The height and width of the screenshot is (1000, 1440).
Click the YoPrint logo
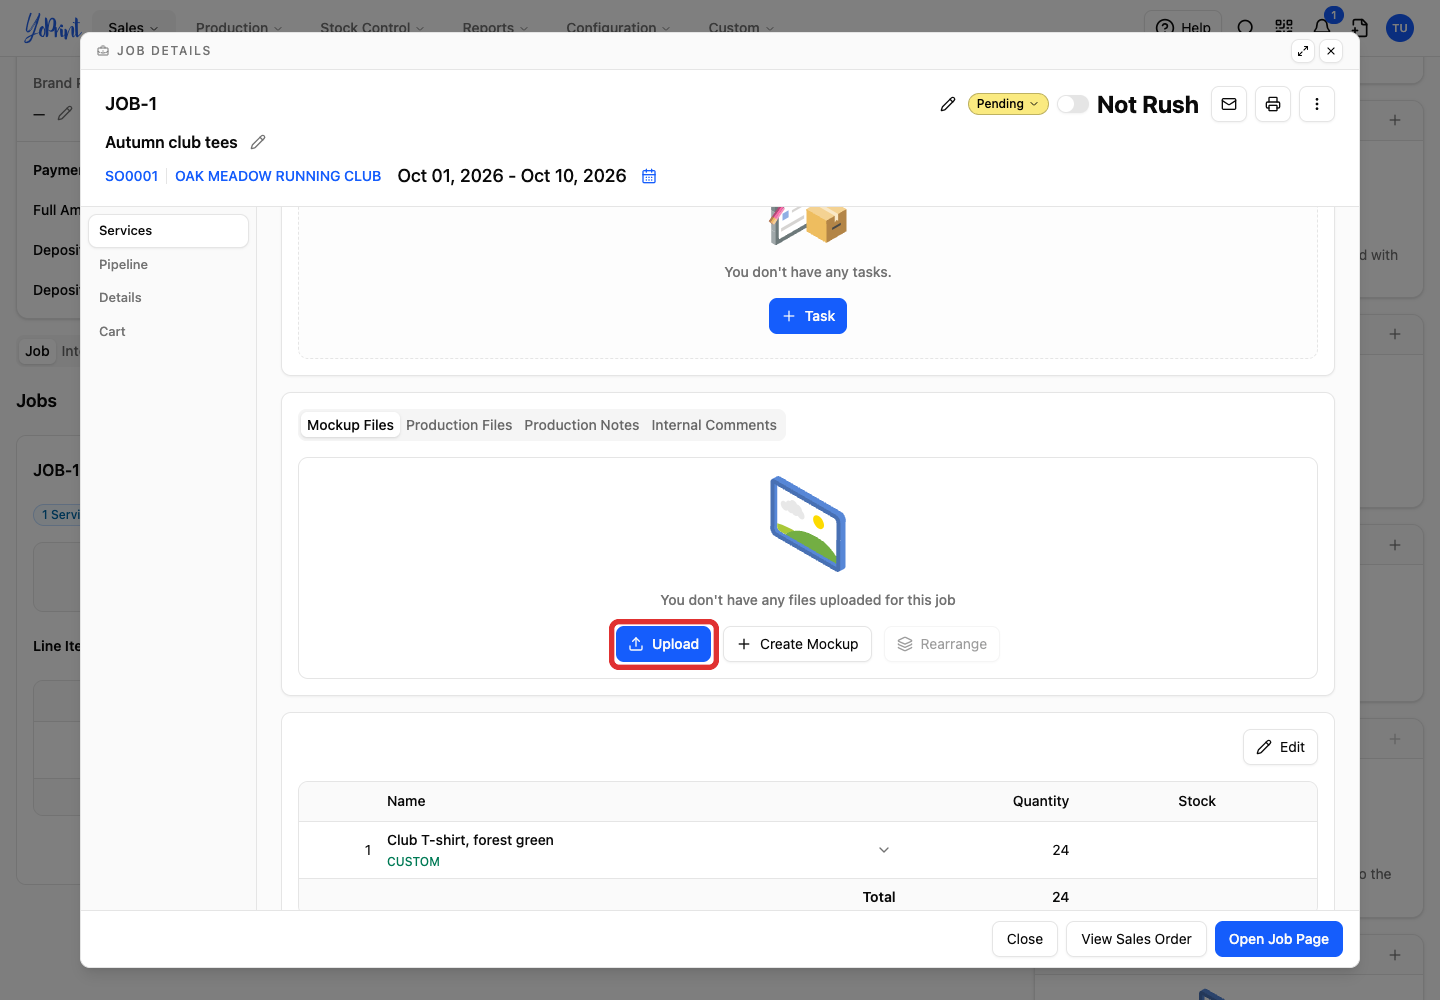click(52, 27)
